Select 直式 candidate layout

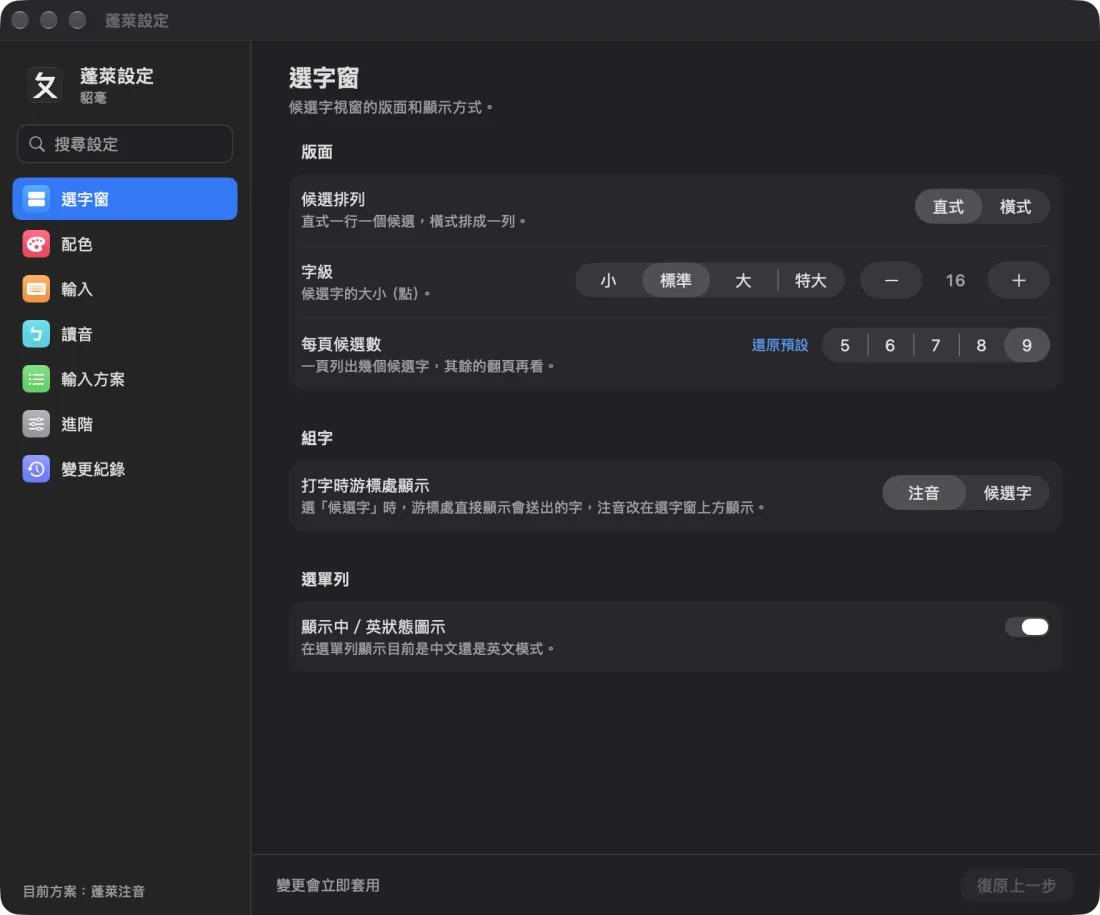coord(948,207)
